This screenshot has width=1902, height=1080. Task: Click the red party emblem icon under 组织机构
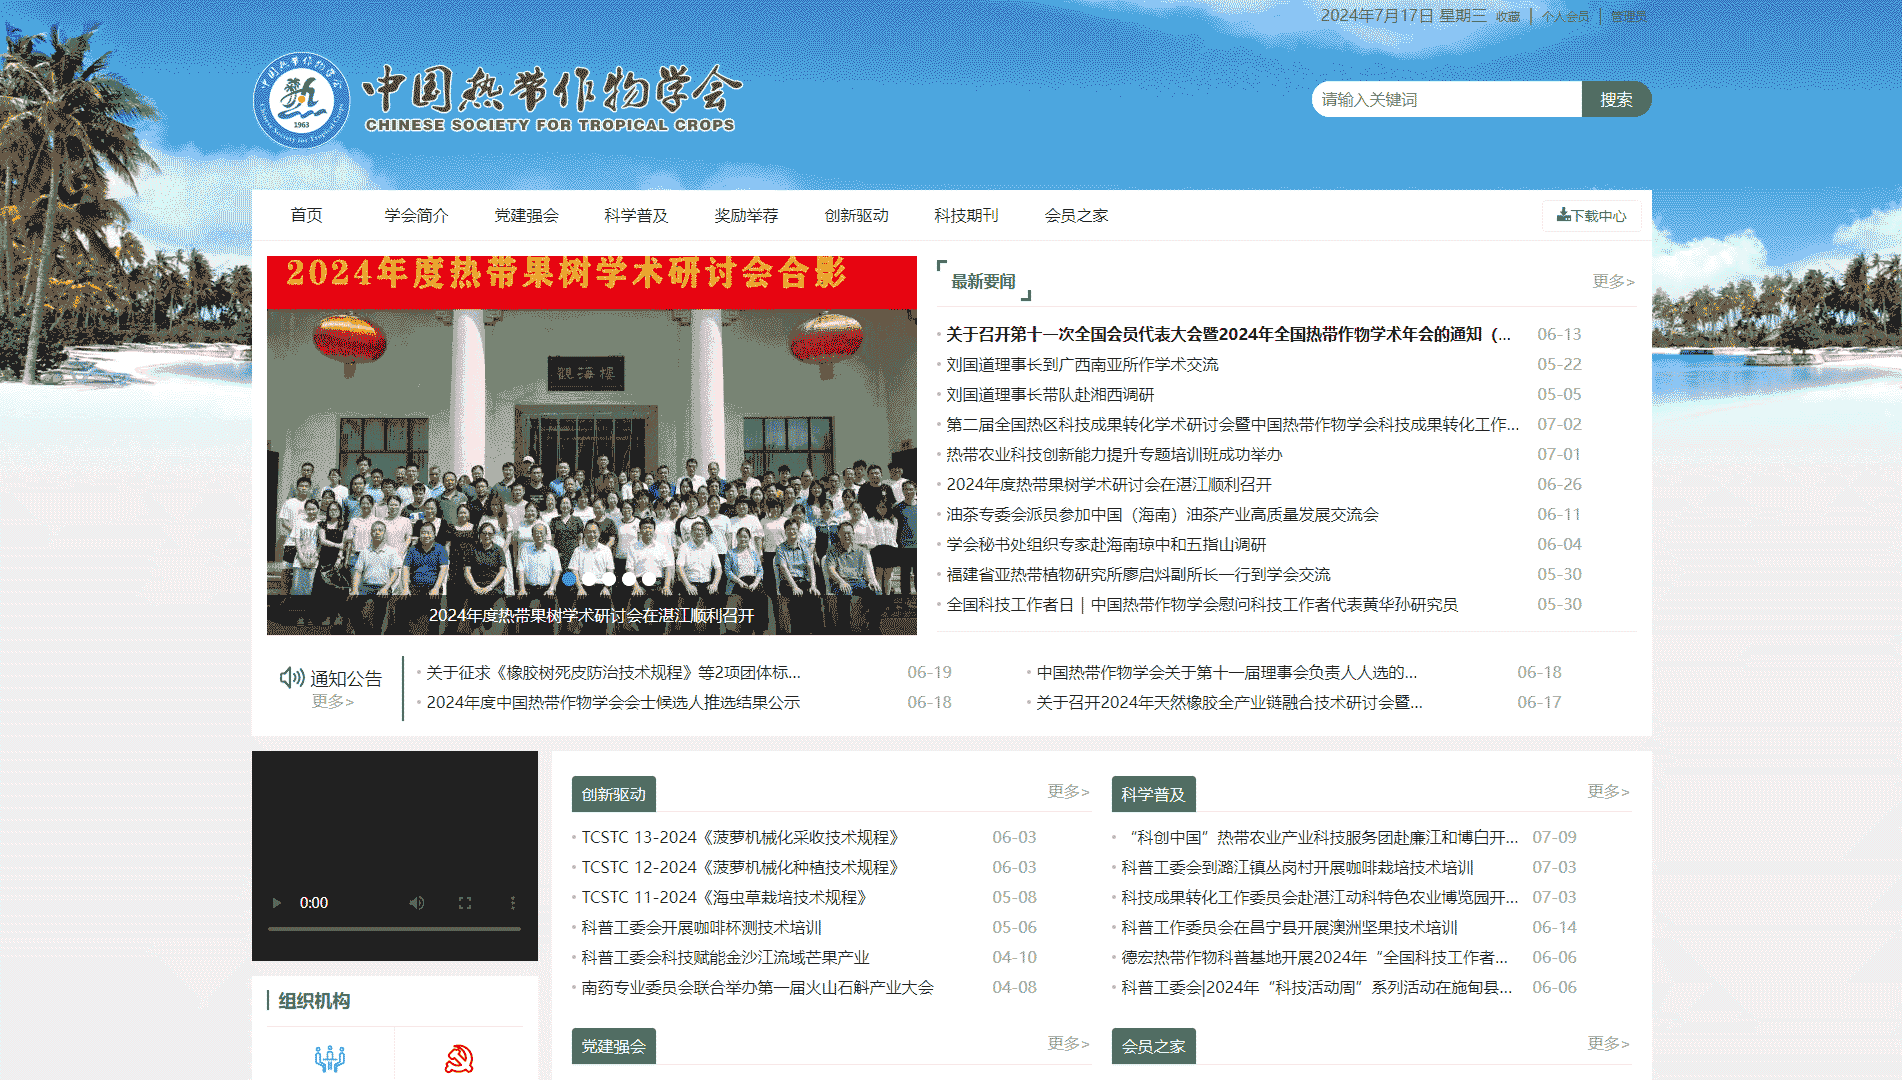point(459,1058)
